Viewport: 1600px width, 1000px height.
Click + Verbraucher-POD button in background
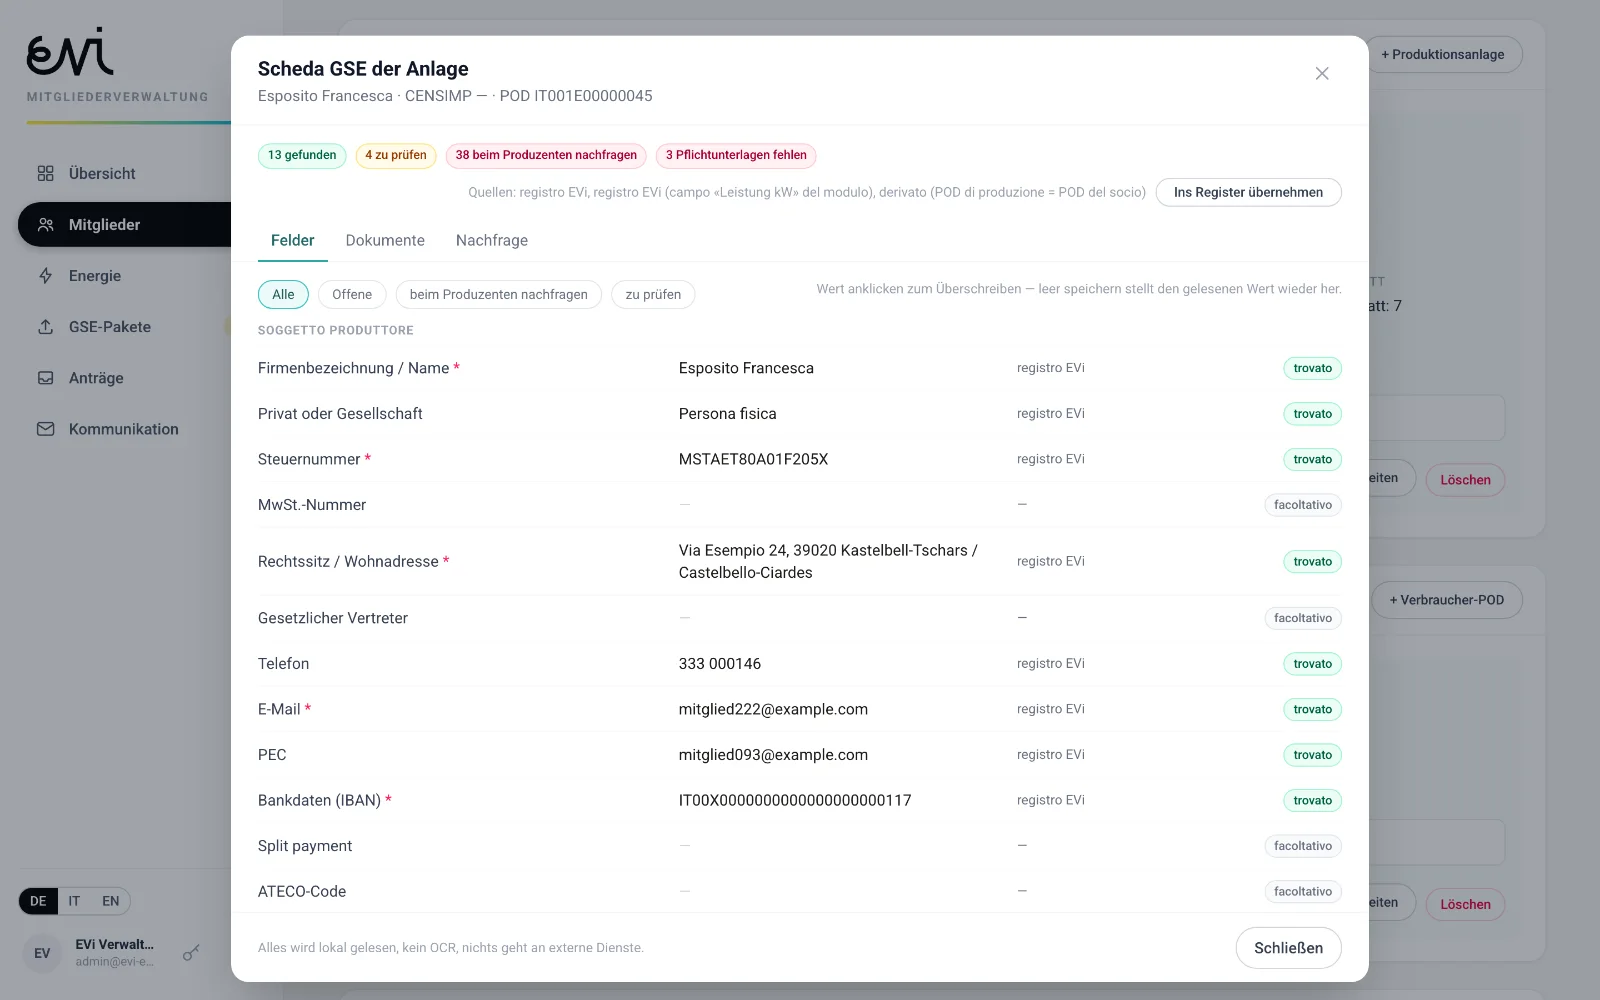point(1446,600)
